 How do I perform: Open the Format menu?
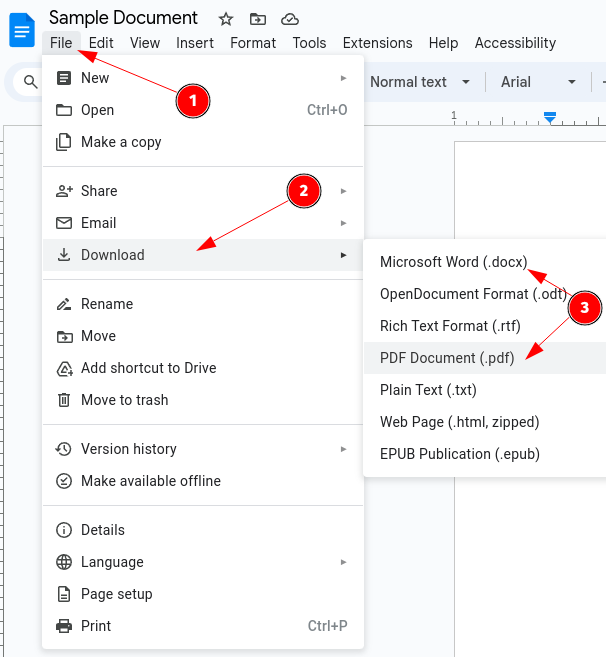click(253, 43)
